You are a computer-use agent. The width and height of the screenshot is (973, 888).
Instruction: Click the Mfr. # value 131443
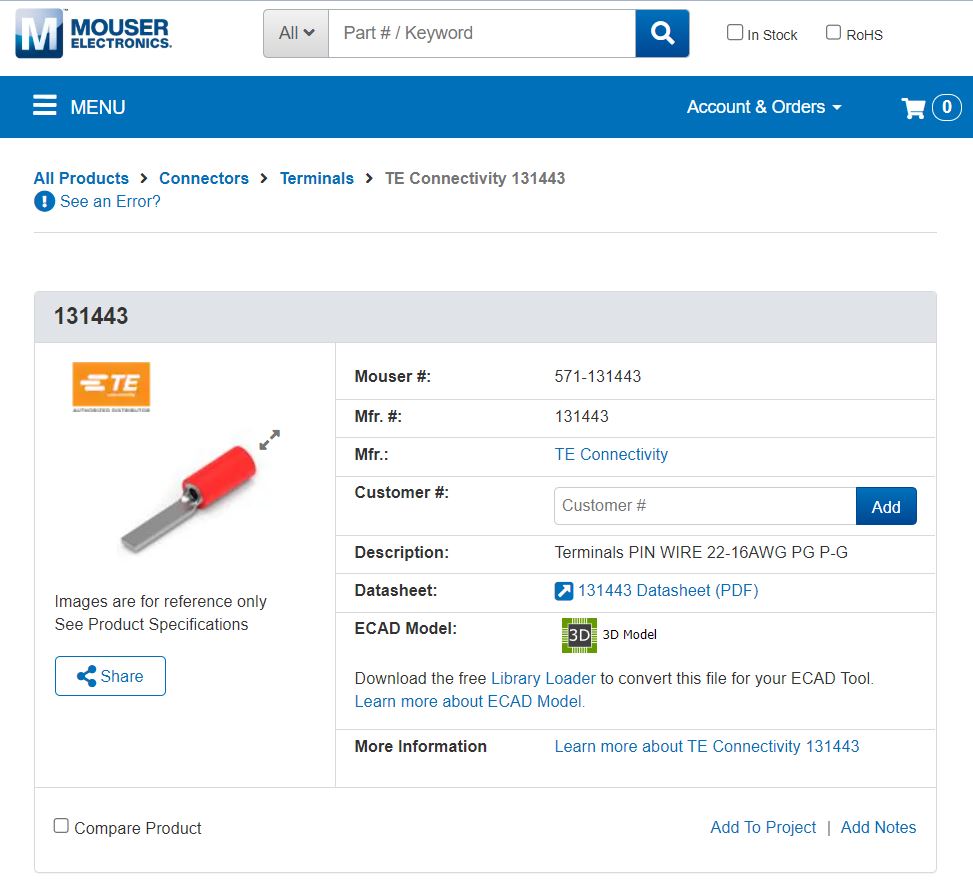click(x=581, y=416)
